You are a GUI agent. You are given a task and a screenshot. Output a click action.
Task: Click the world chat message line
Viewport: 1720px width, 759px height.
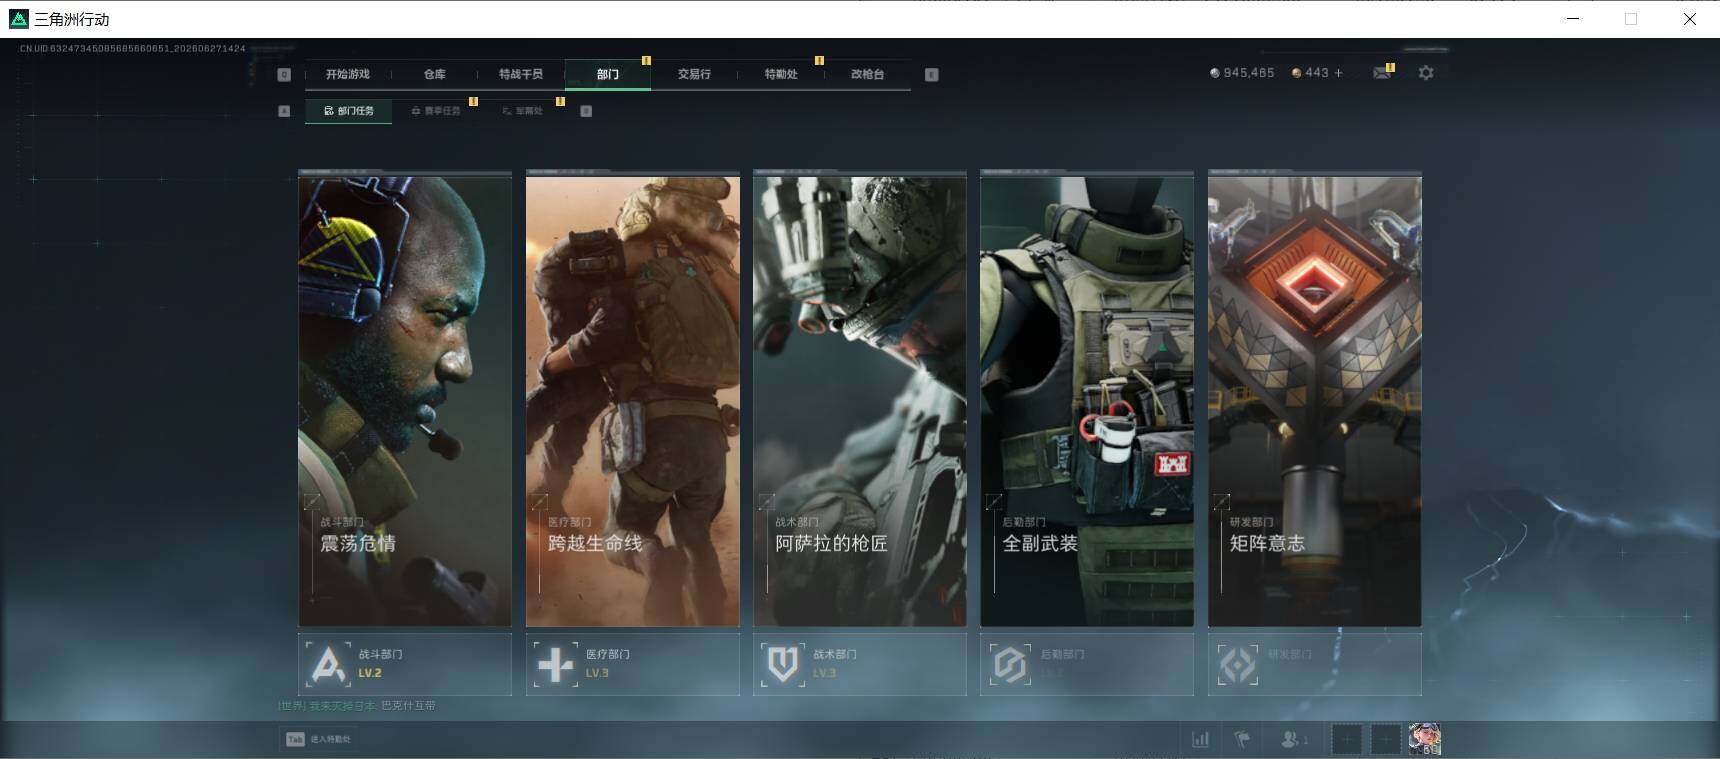357,706
